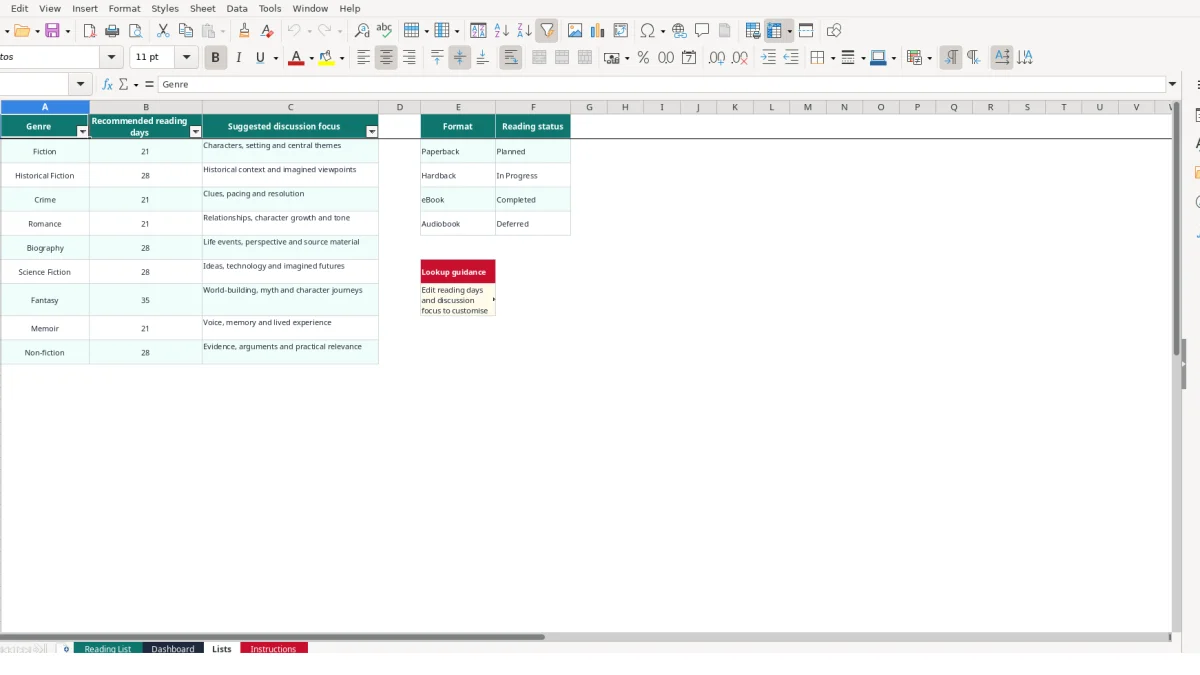This screenshot has height=675, width=1200.
Task: Toggle Center Horizontally alignment
Action: tap(386, 58)
